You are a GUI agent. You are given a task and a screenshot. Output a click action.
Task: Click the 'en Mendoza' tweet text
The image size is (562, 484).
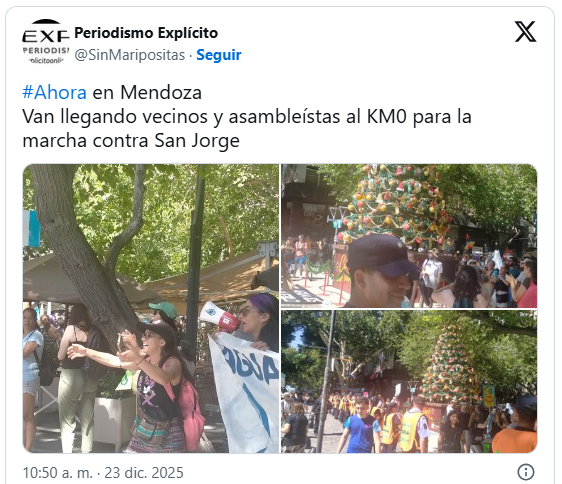click(x=147, y=92)
